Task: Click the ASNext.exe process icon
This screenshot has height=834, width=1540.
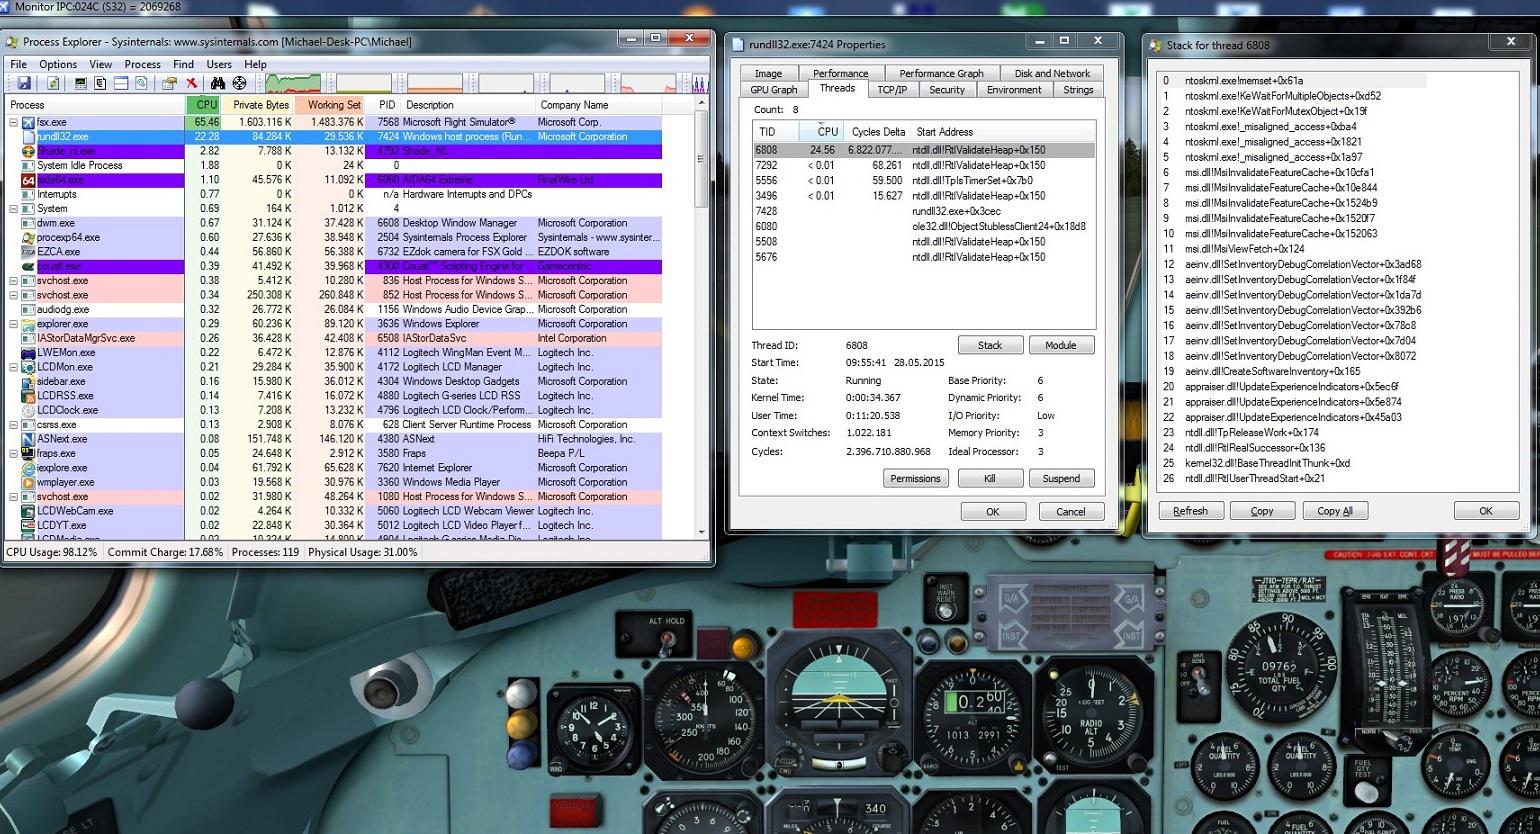Action: pos(28,439)
